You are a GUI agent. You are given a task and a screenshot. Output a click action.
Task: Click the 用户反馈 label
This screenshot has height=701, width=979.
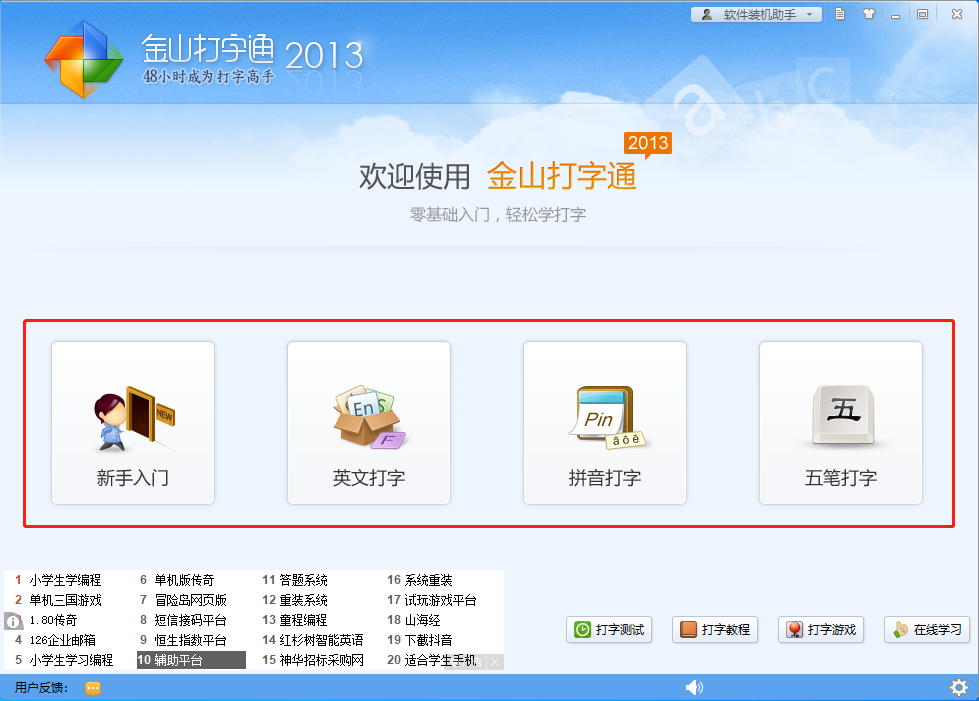click(x=41, y=688)
